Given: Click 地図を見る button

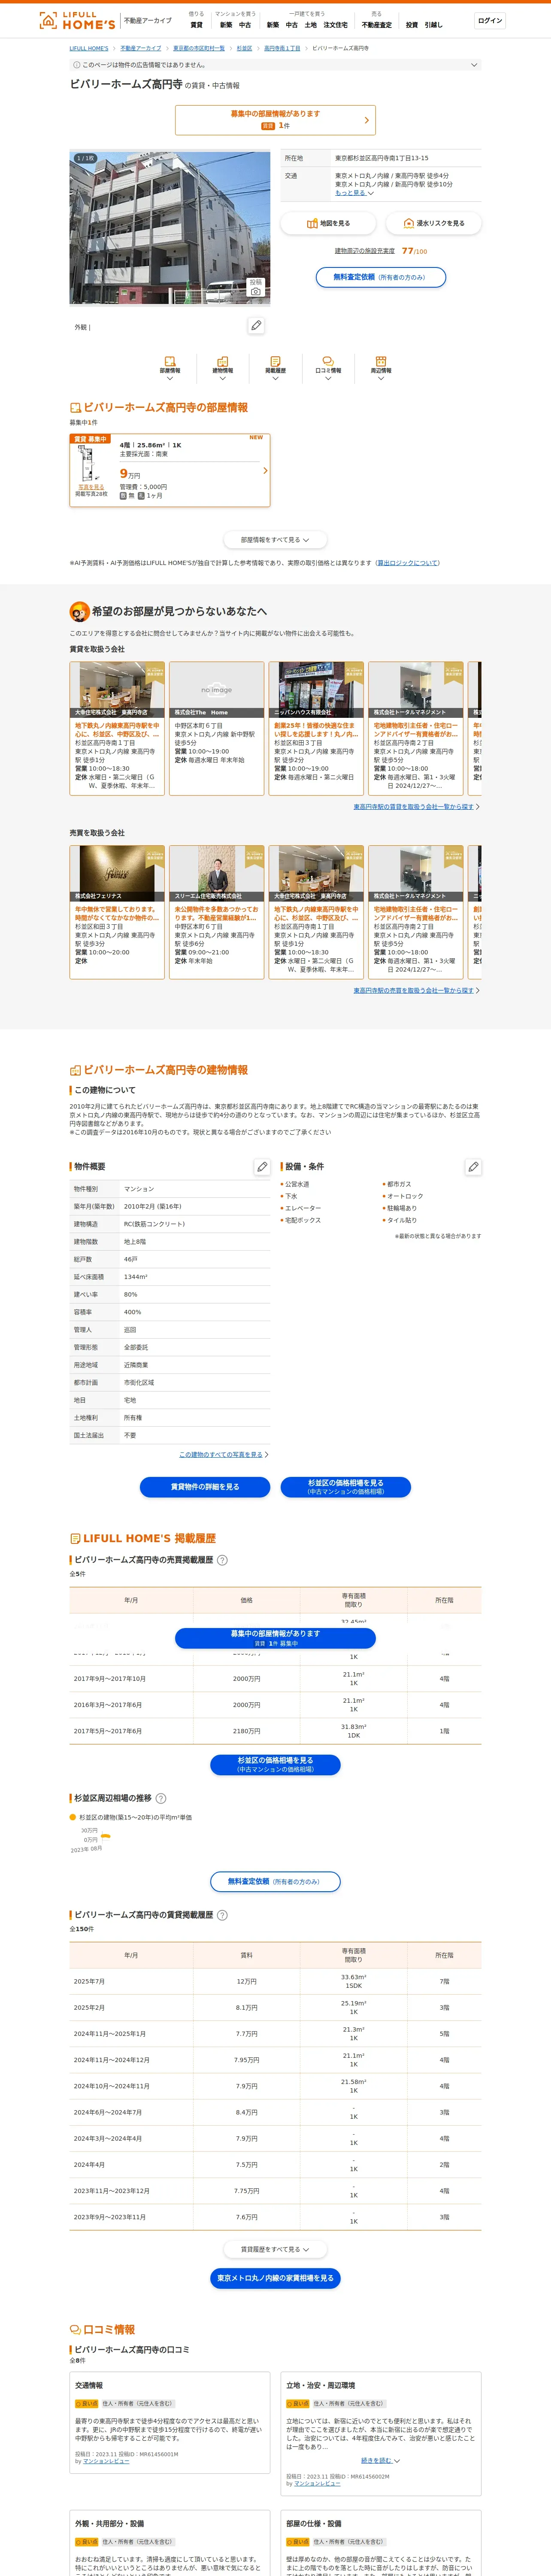Looking at the screenshot, I should tap(328, 223).
